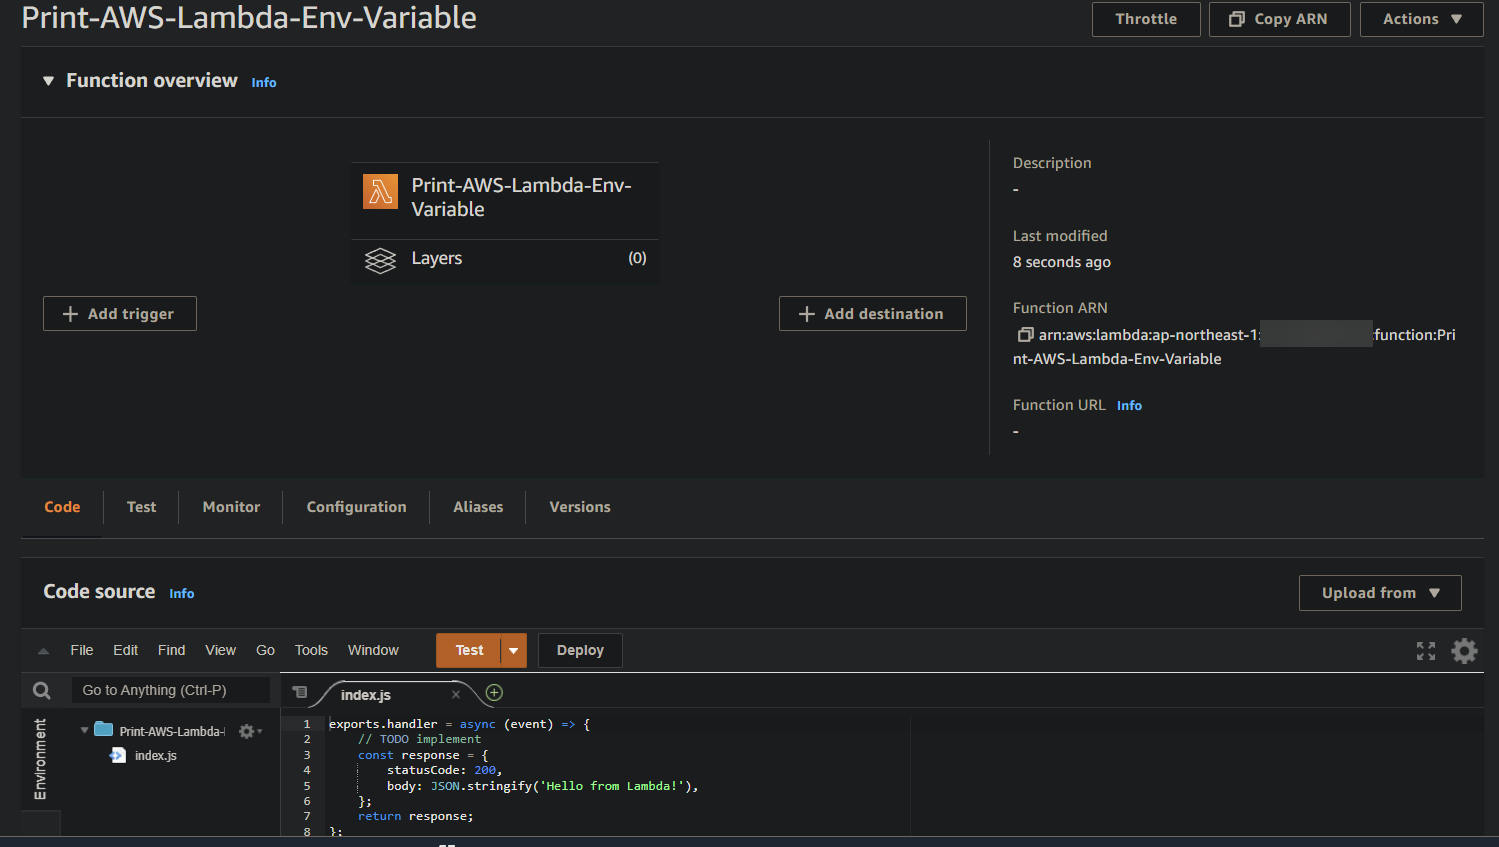Collapse the Print-AWS-Lambda folder tree
Viewport: 1499px width, 847px height.
(84, 730)
